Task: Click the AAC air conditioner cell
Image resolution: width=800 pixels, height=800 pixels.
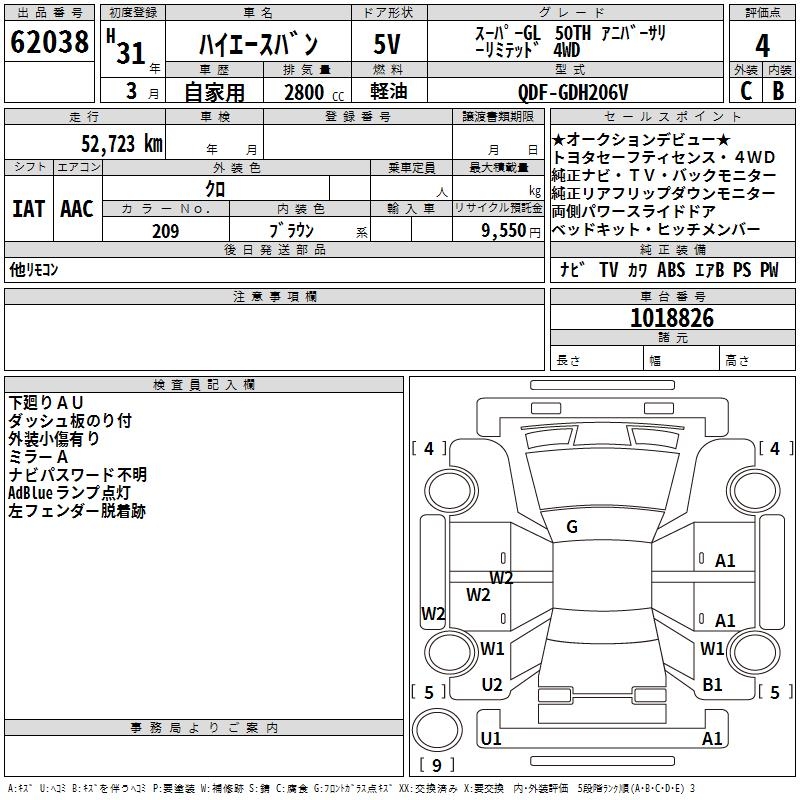Action: pyautogui.click(x=77, y=209)
